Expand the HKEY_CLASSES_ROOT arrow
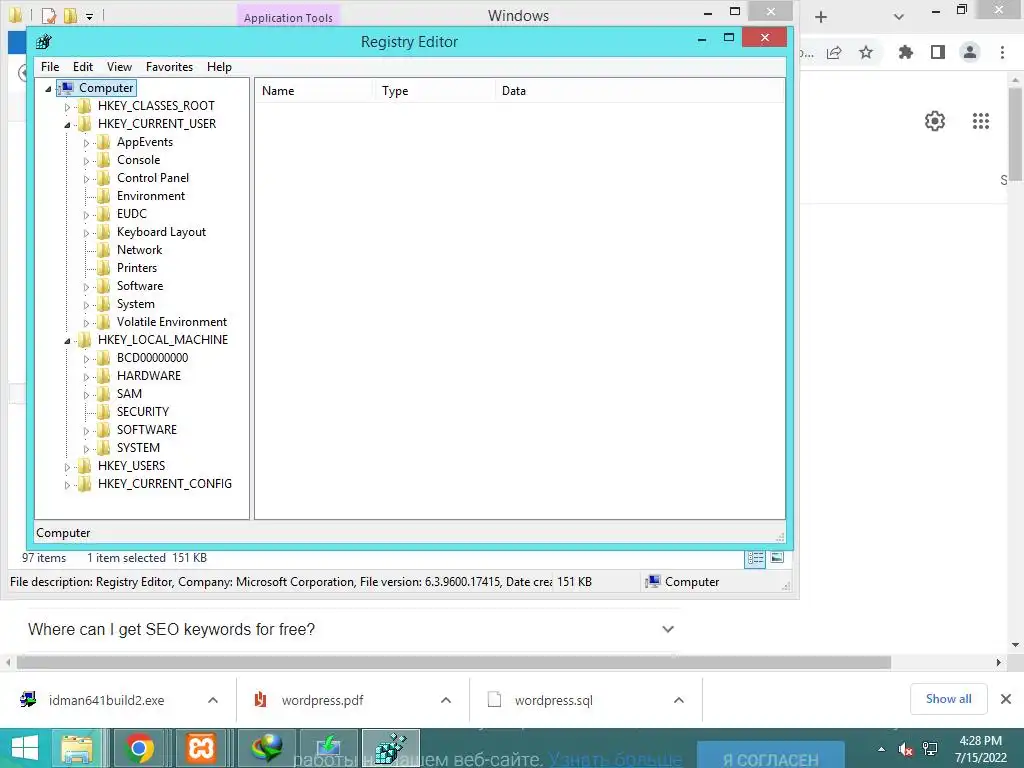 pos(67,106)
